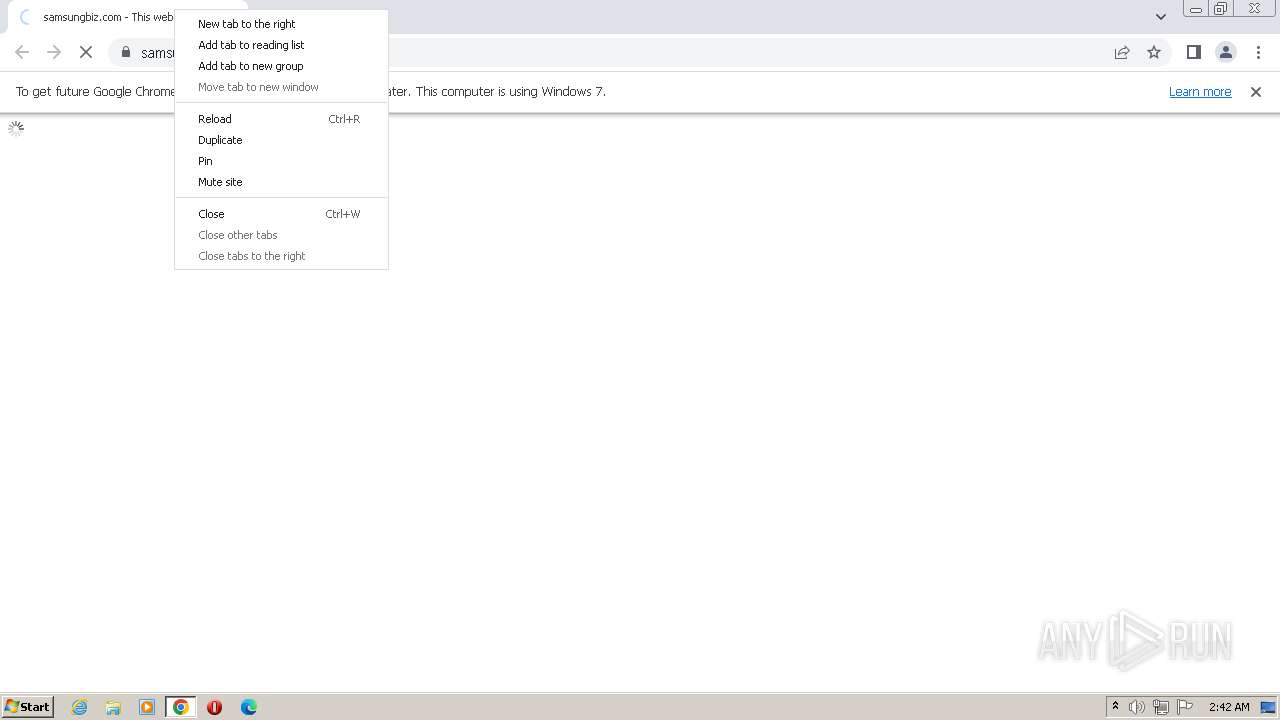
Task: Click the samsungbiz.com tab title
Action: pyautogui.click(x=108, y=17)
